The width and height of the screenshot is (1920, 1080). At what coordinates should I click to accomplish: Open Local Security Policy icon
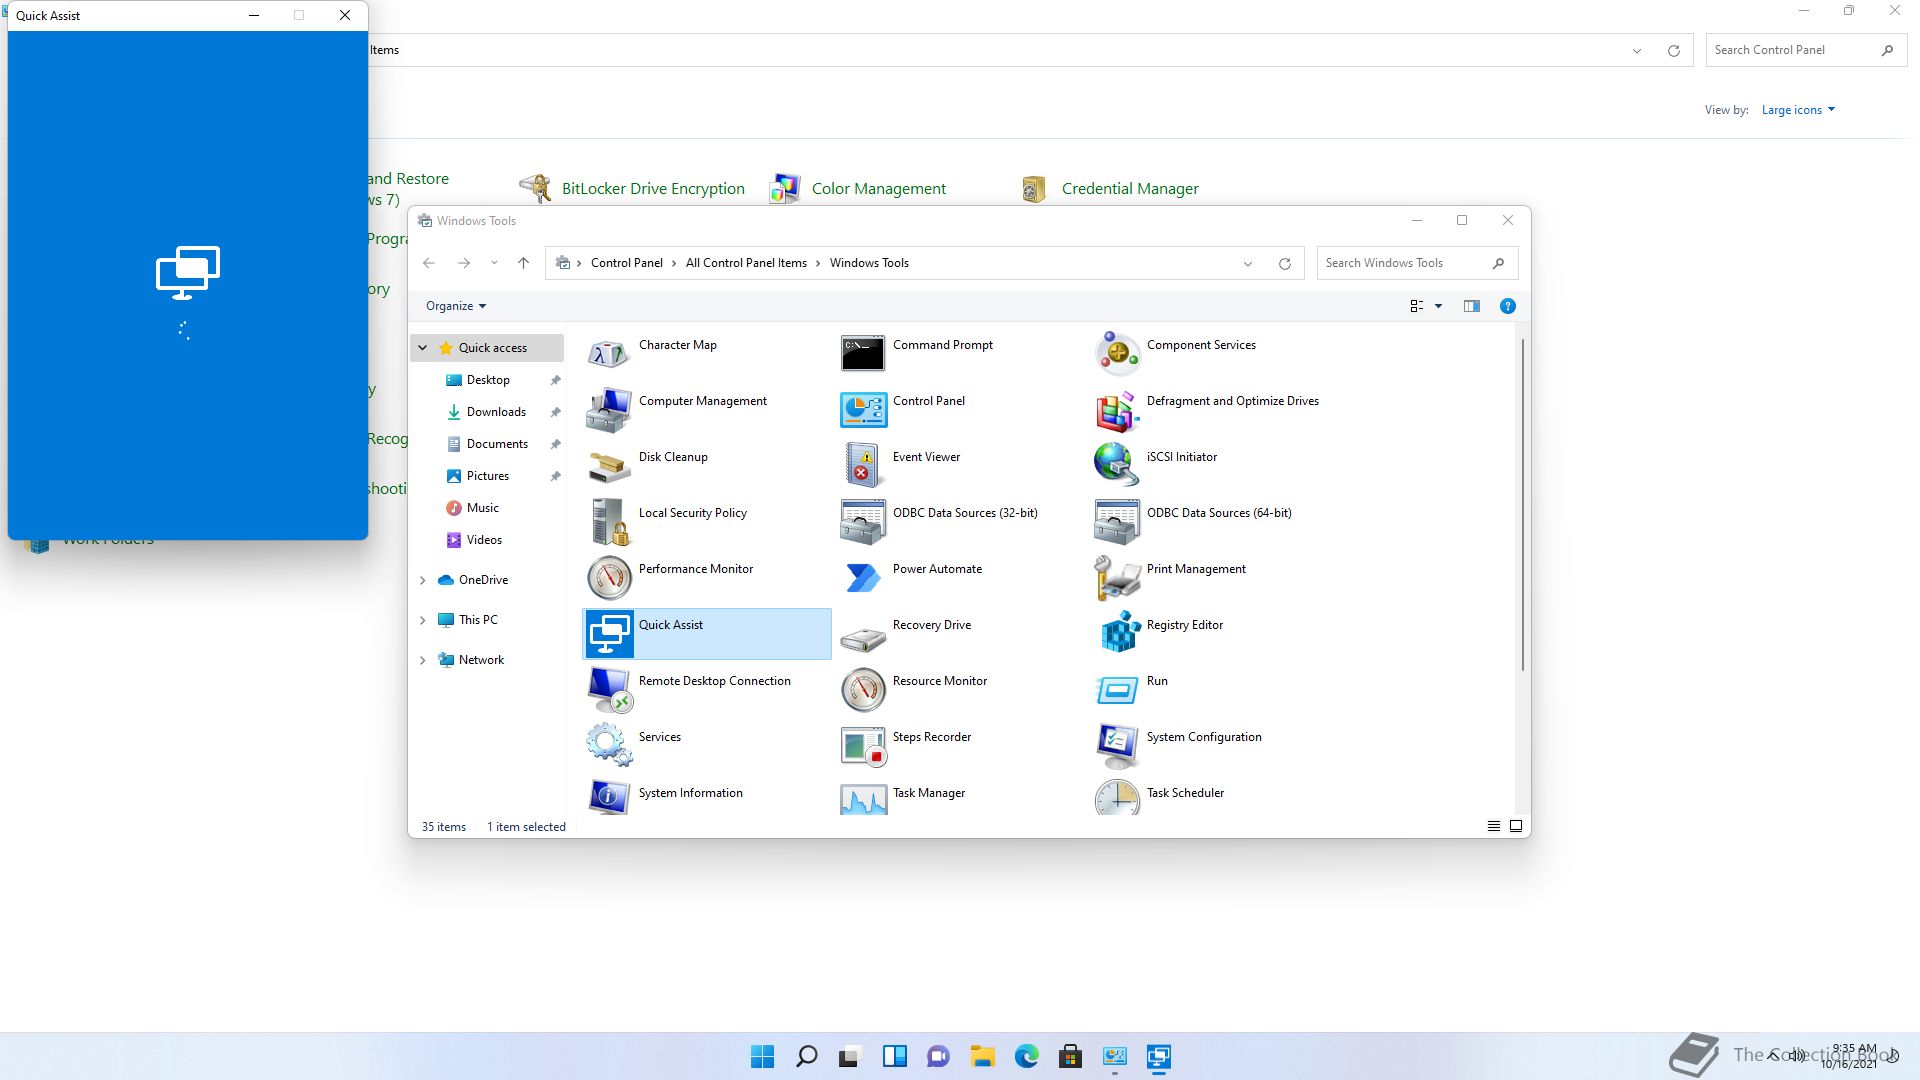click(x=609, y=521)
